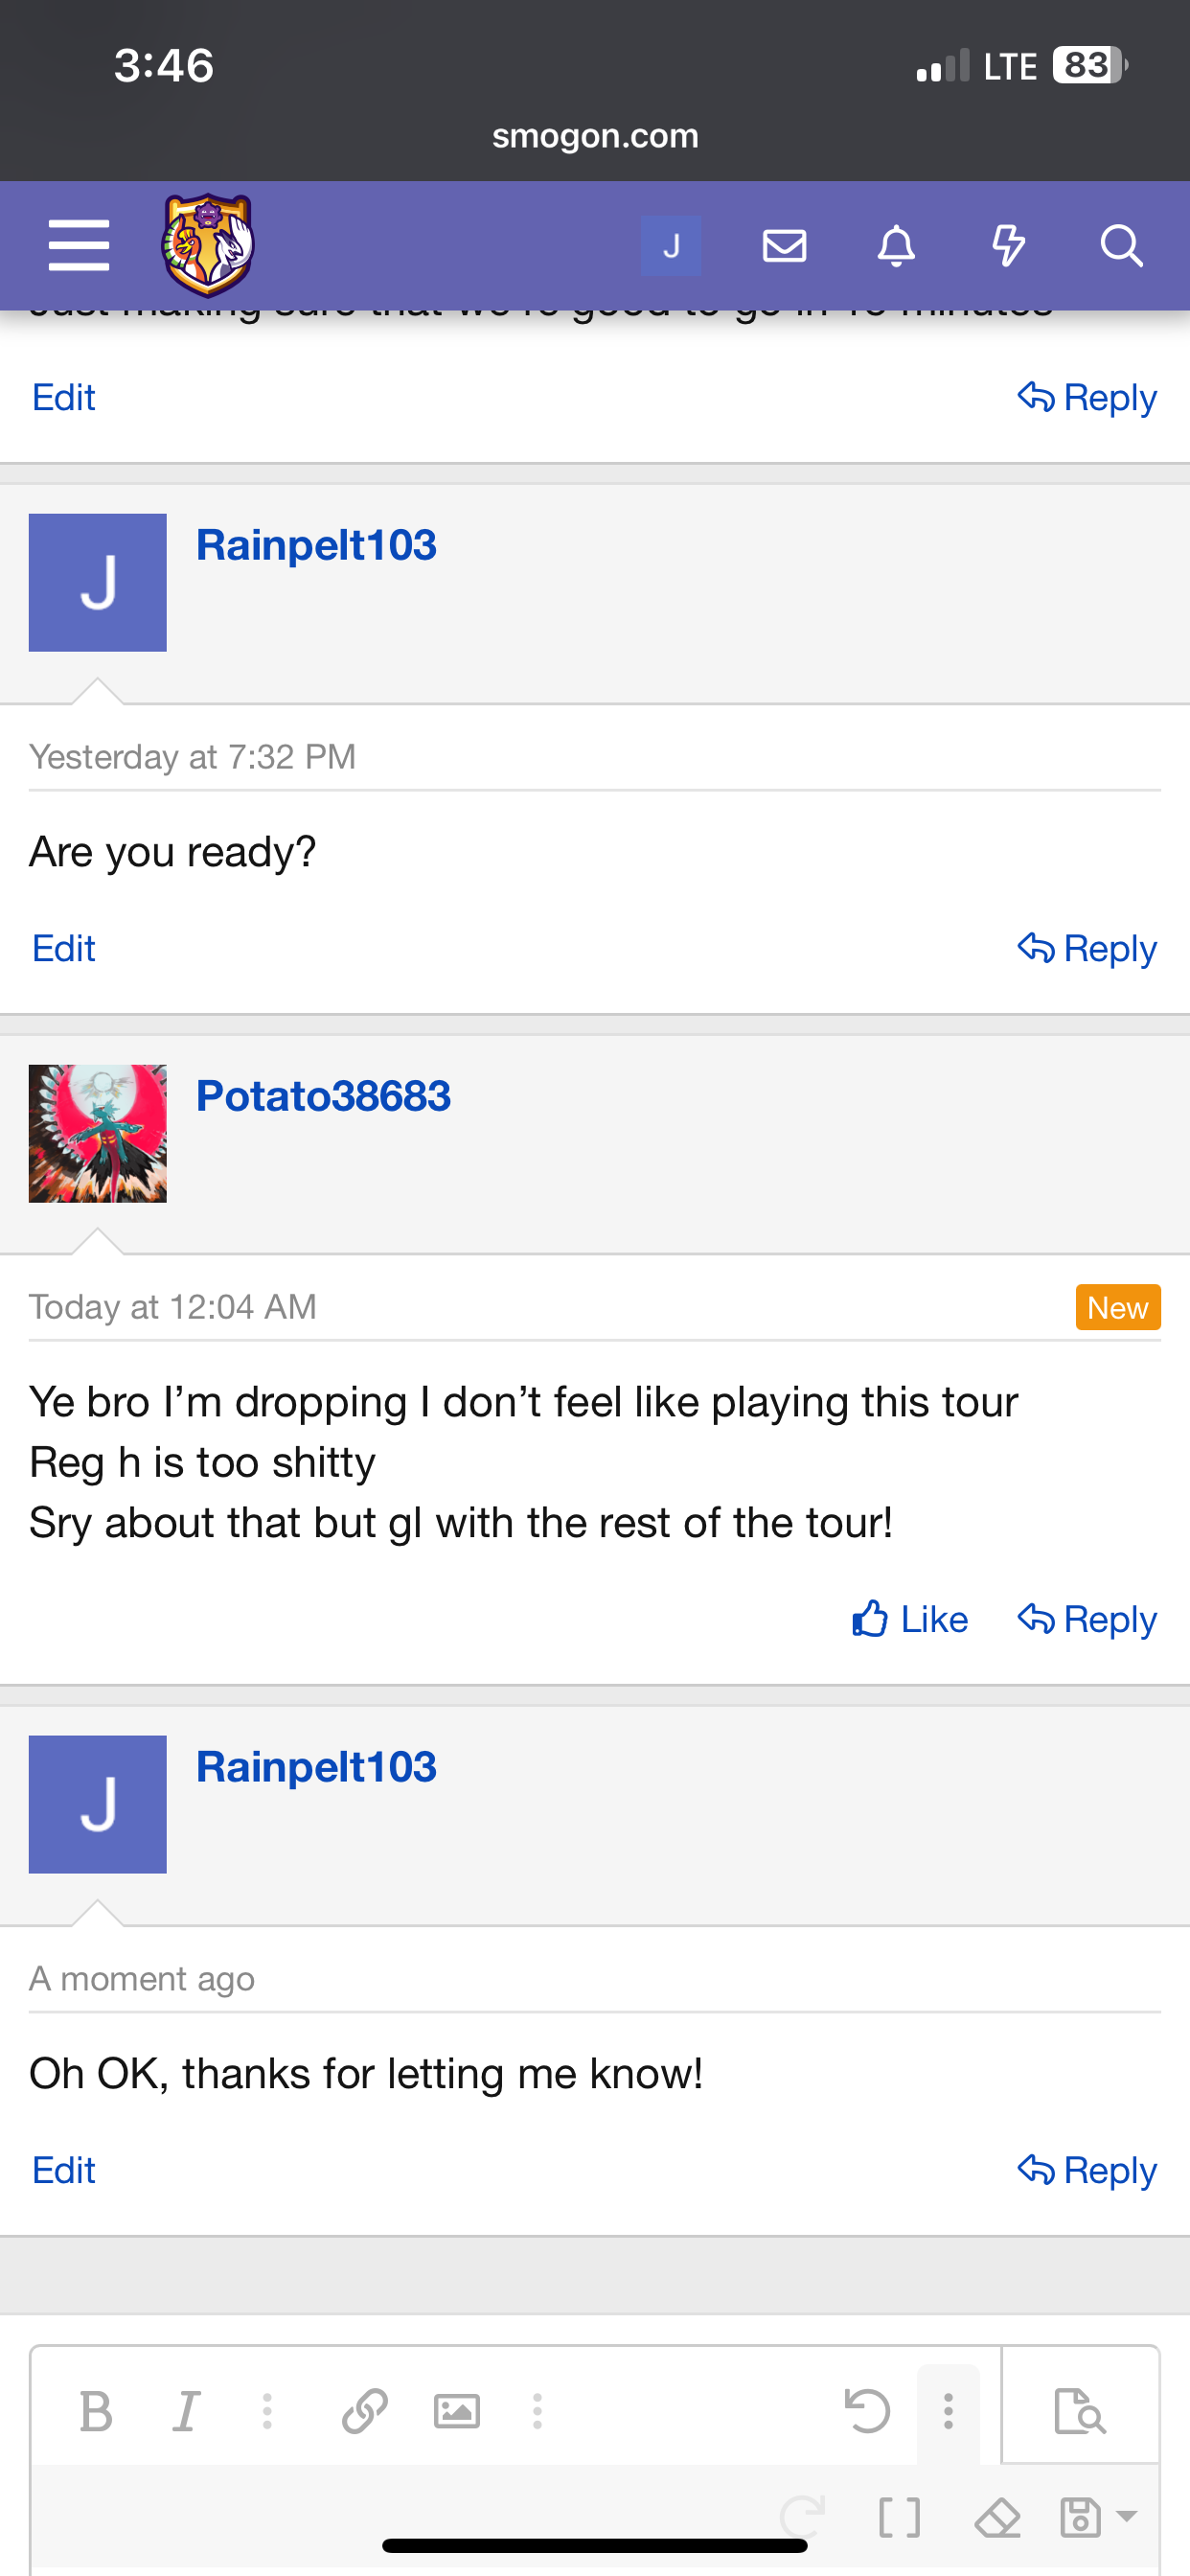Open the inbox envelope icon
1190x2576 pixels.
[x=784, y=246]
